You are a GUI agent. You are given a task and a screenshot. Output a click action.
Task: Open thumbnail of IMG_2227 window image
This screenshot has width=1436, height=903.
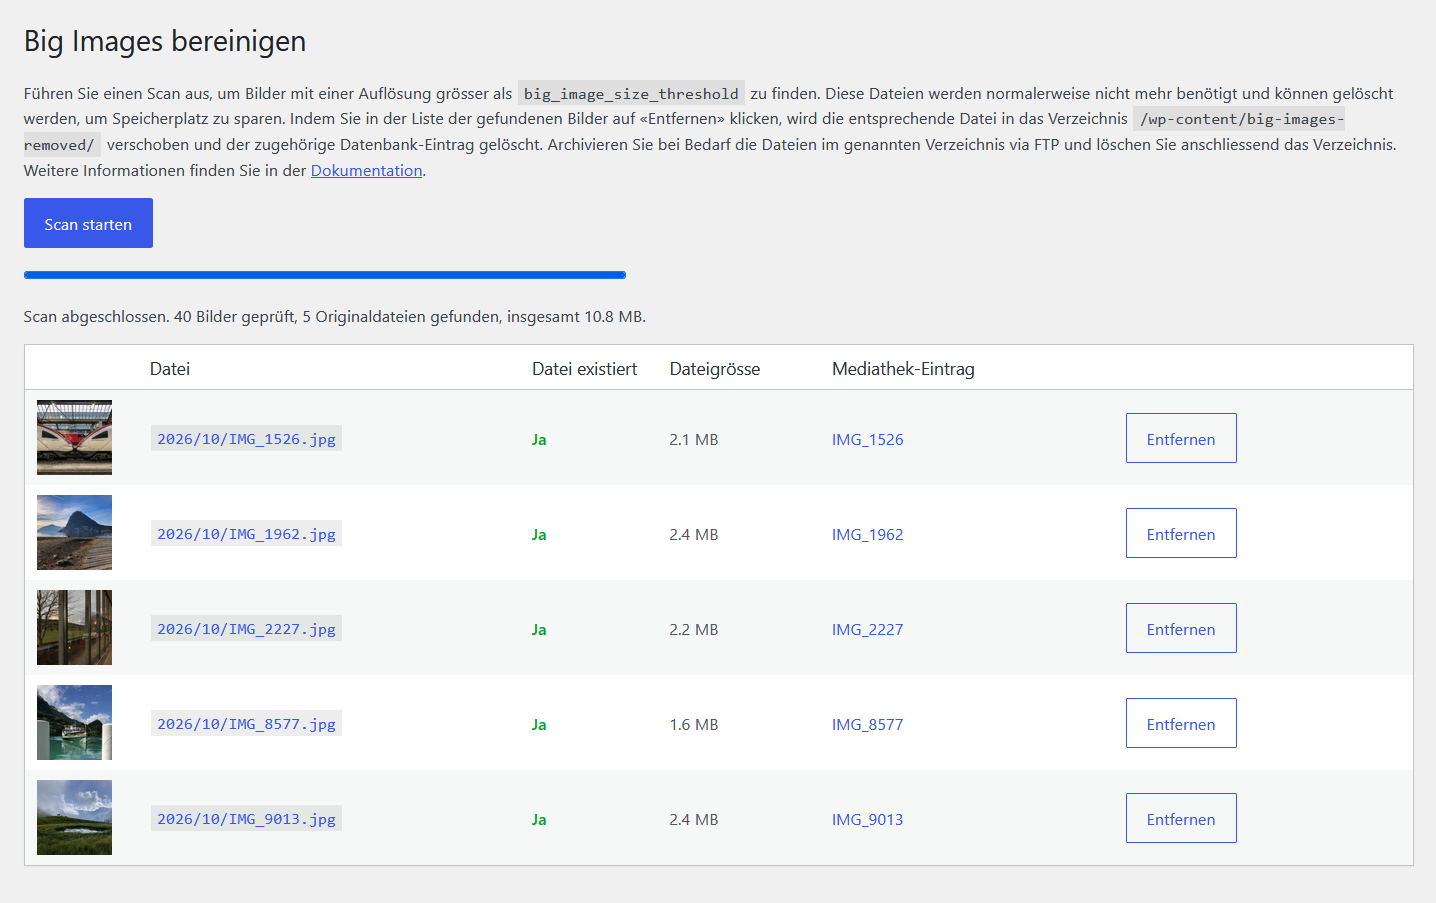click(74, 628)
